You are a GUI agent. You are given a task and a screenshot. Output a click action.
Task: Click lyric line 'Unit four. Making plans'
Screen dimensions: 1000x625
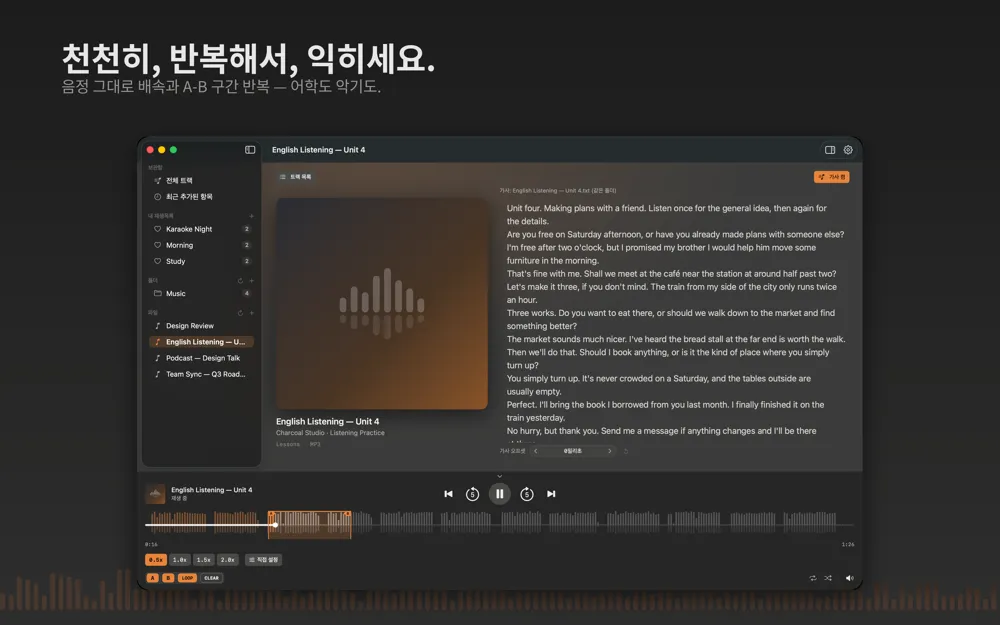click(666, 214)
